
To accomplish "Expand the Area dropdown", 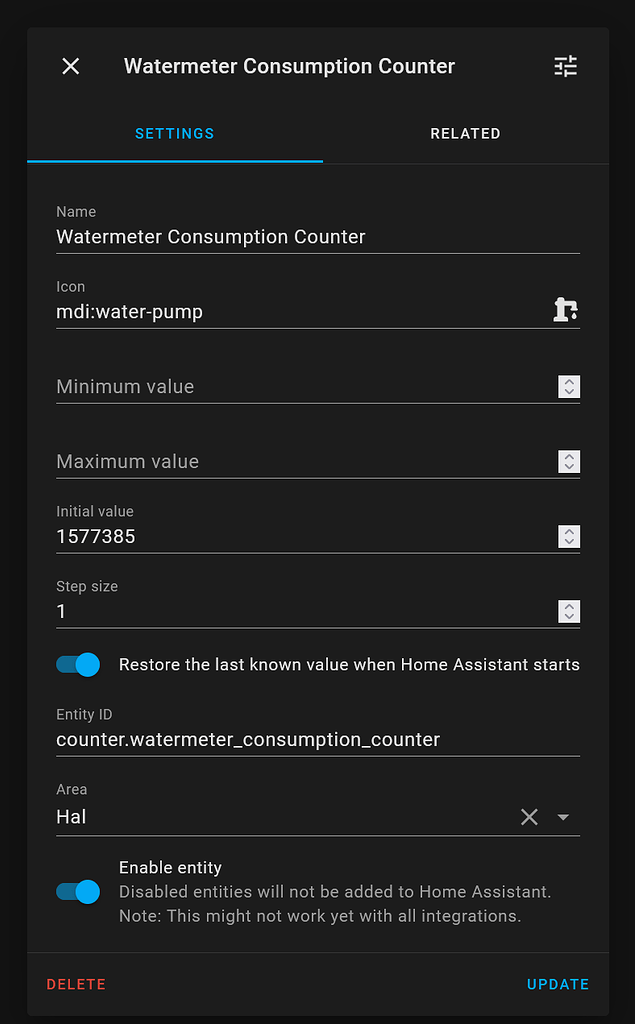I will click(x=563, y=817).
